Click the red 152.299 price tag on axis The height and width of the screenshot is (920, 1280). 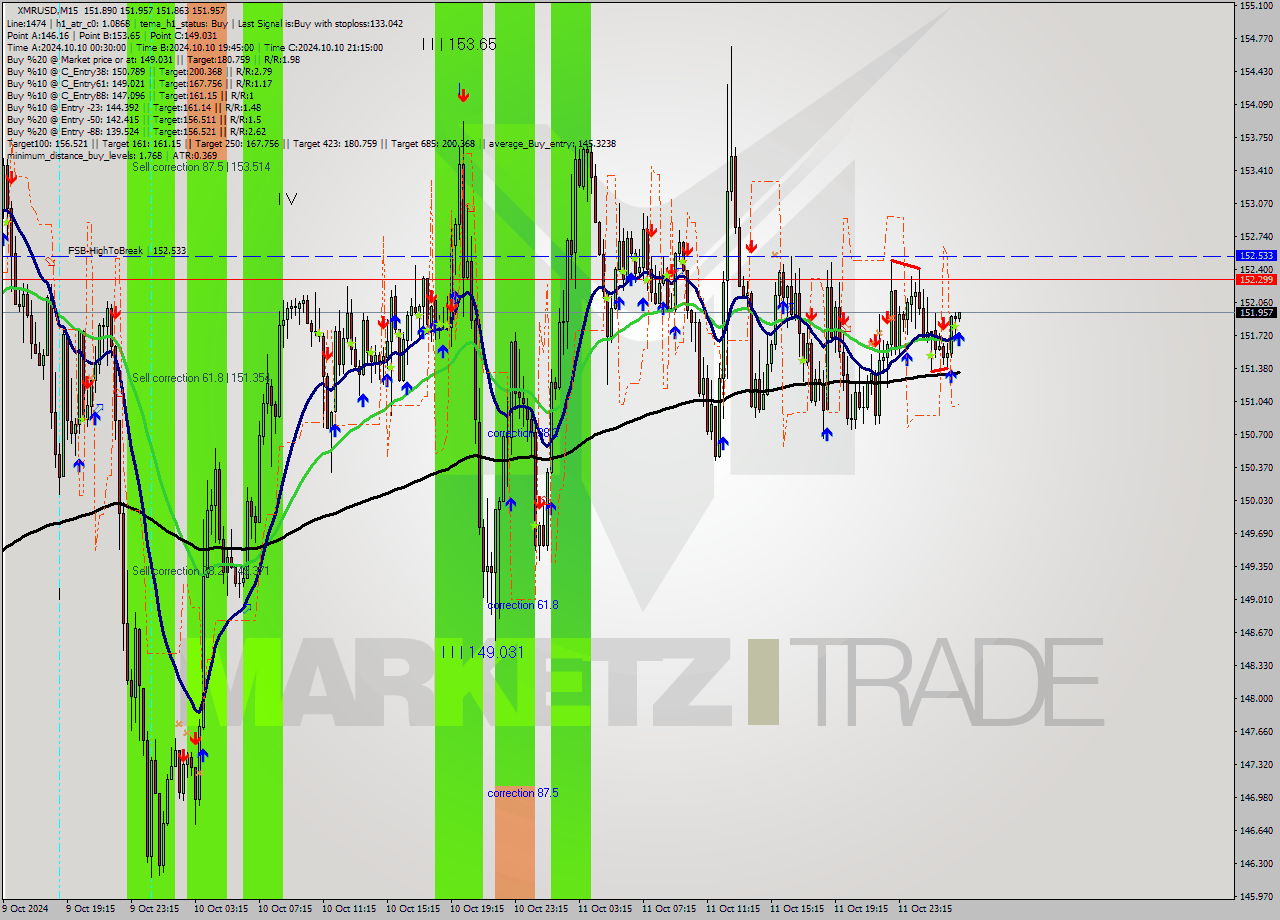1257,279
